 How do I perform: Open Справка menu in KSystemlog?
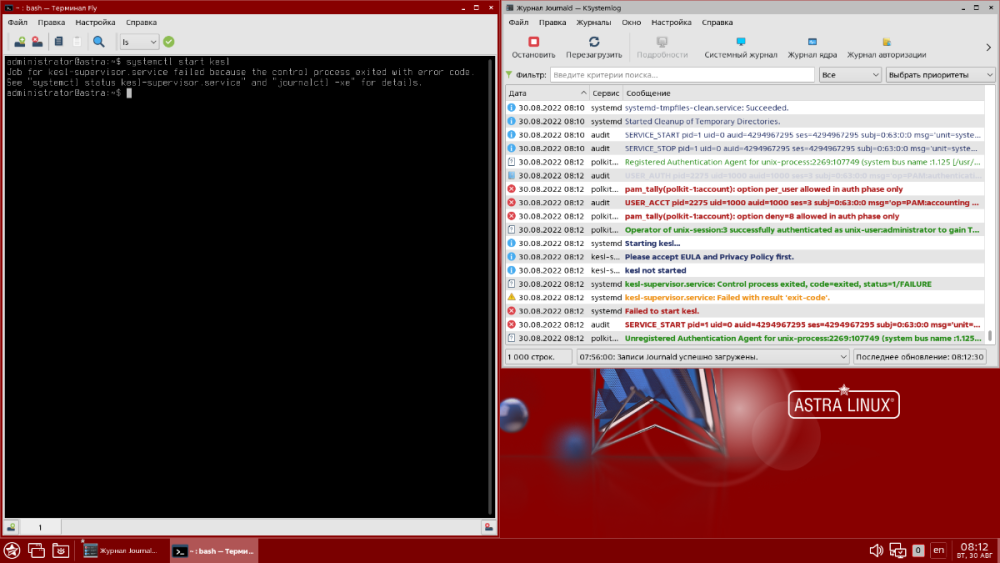717,22
